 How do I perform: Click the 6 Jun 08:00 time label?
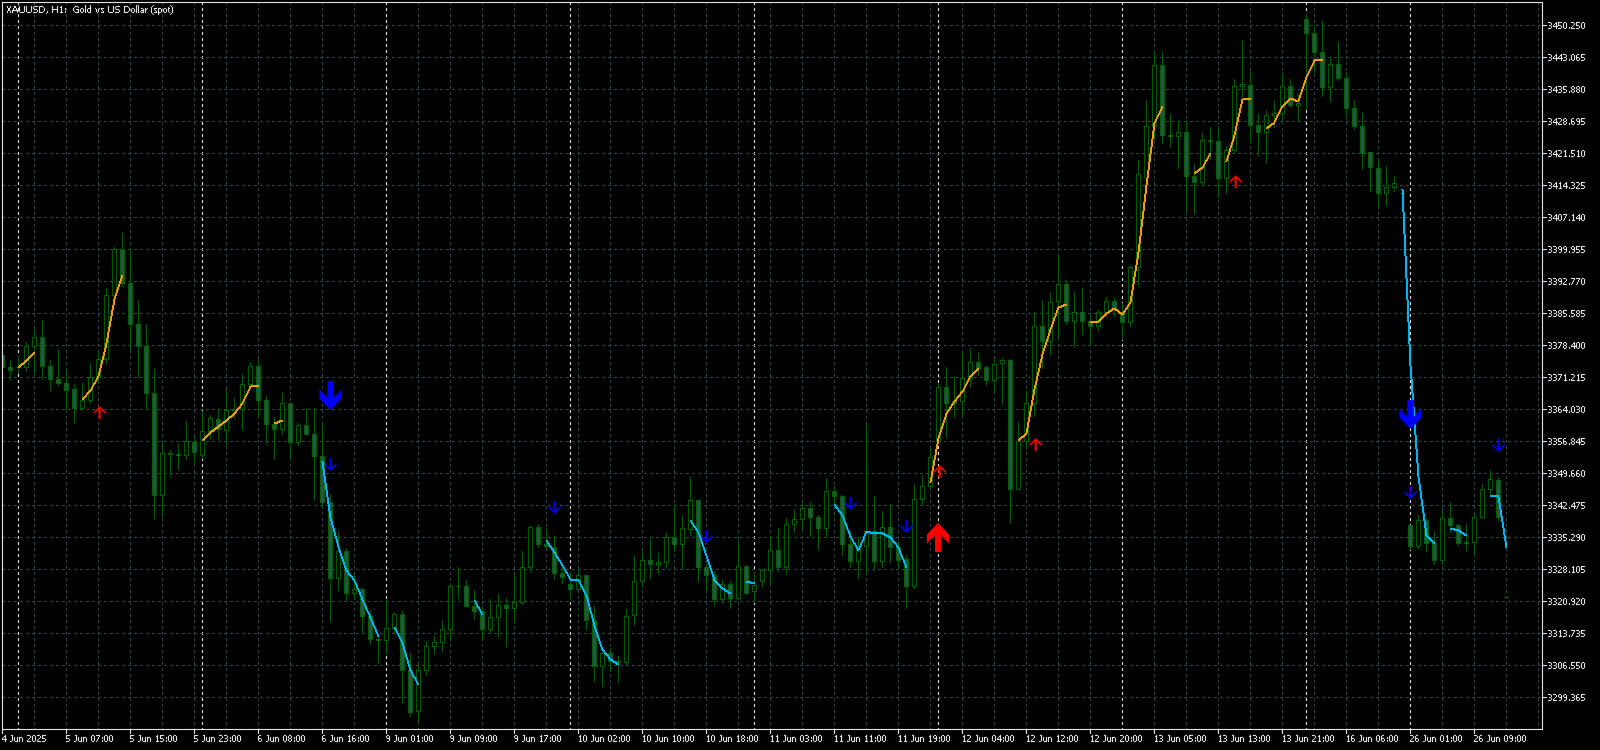[x=282, y=739]
